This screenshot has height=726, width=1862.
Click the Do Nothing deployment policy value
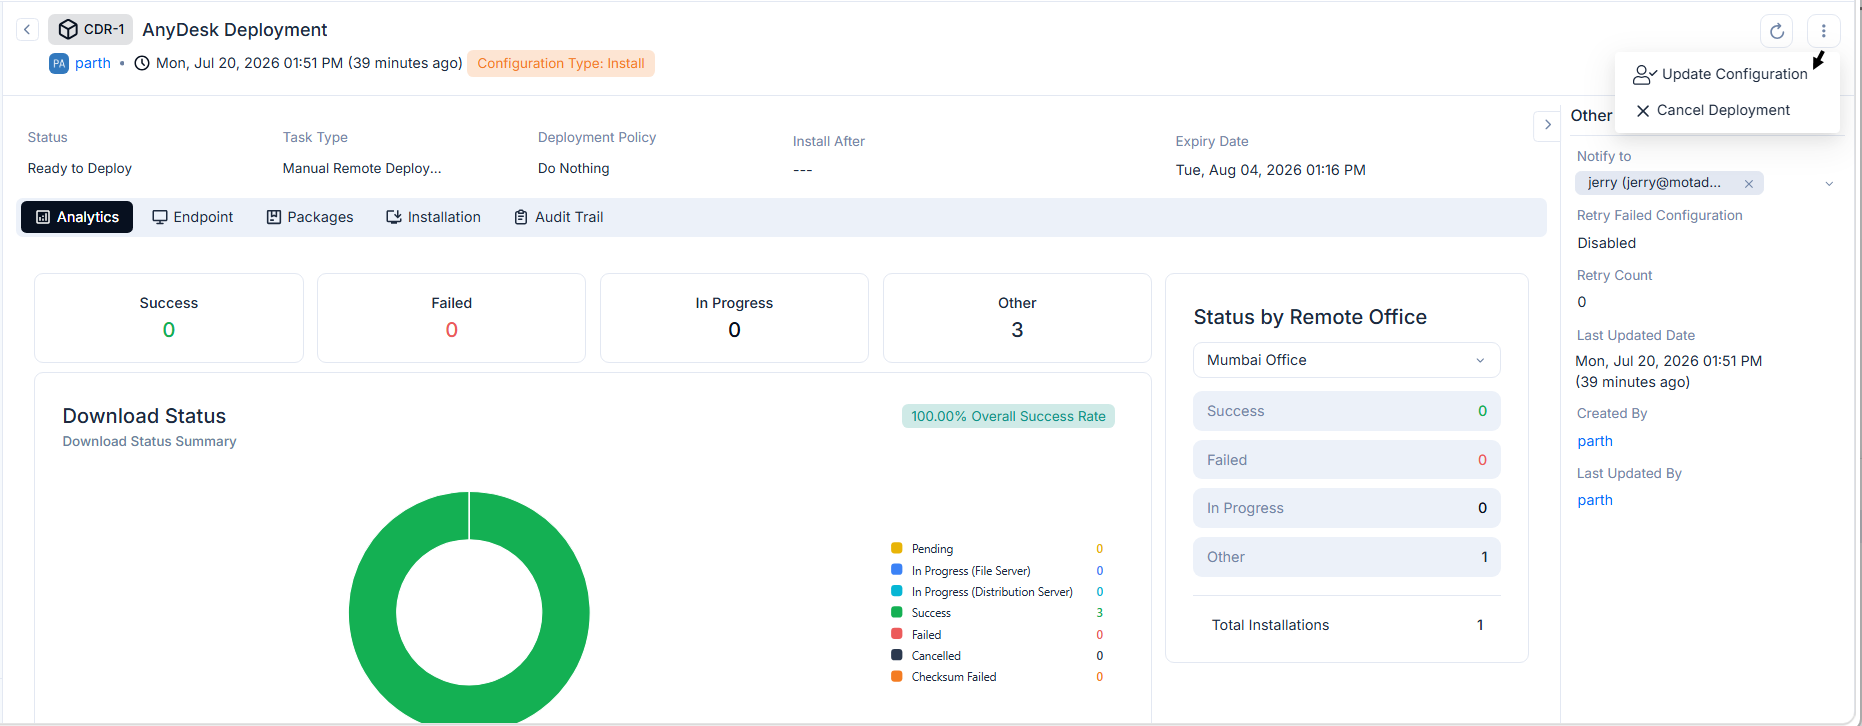tap(574, 168)
